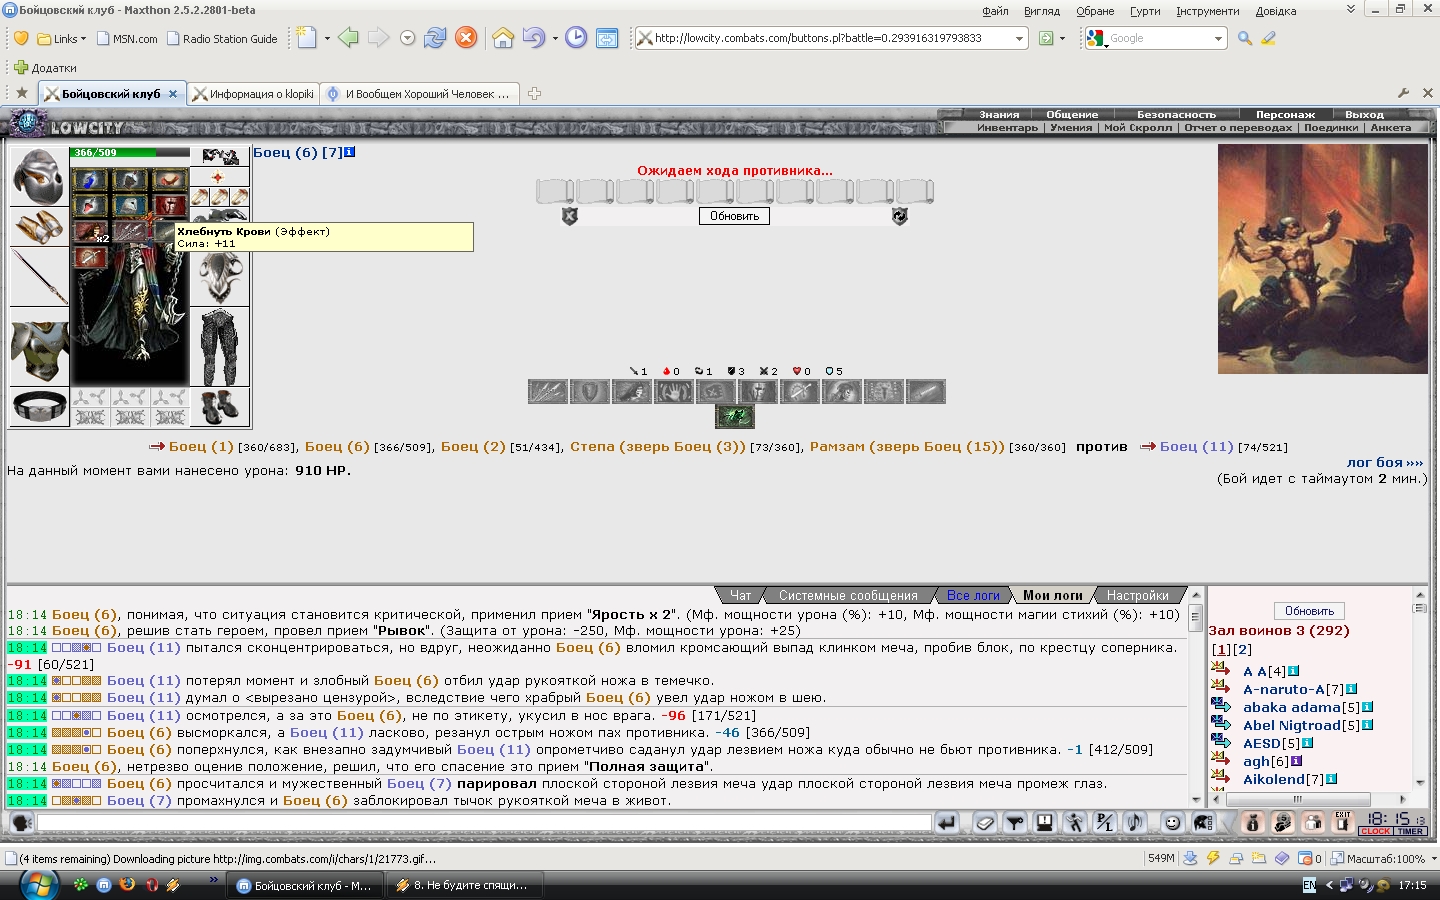The height and width of the screenshot is (900, 1440).
Task: Open Системные сообщения tab
Action: [x=848, y=595]
